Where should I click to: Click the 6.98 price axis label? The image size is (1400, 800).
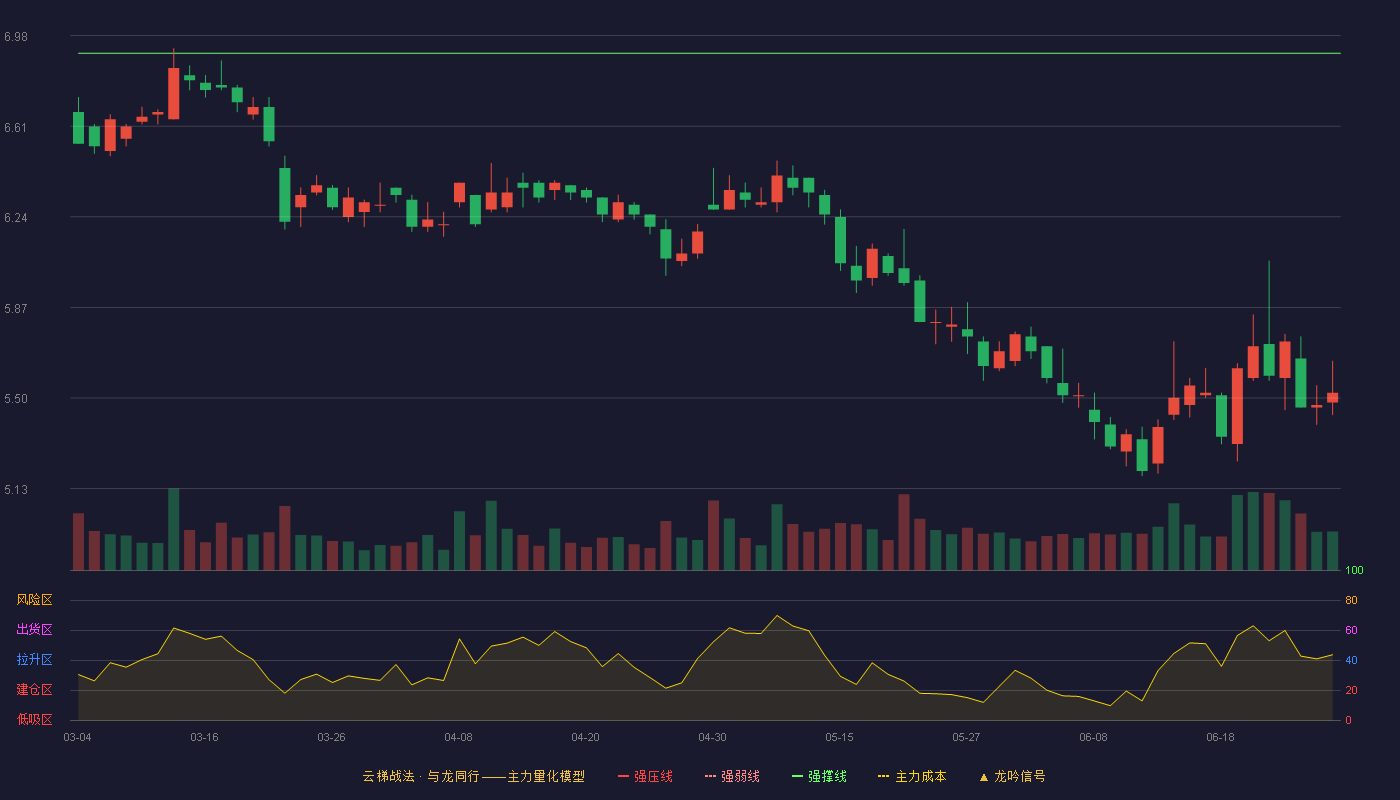(16, 37)
